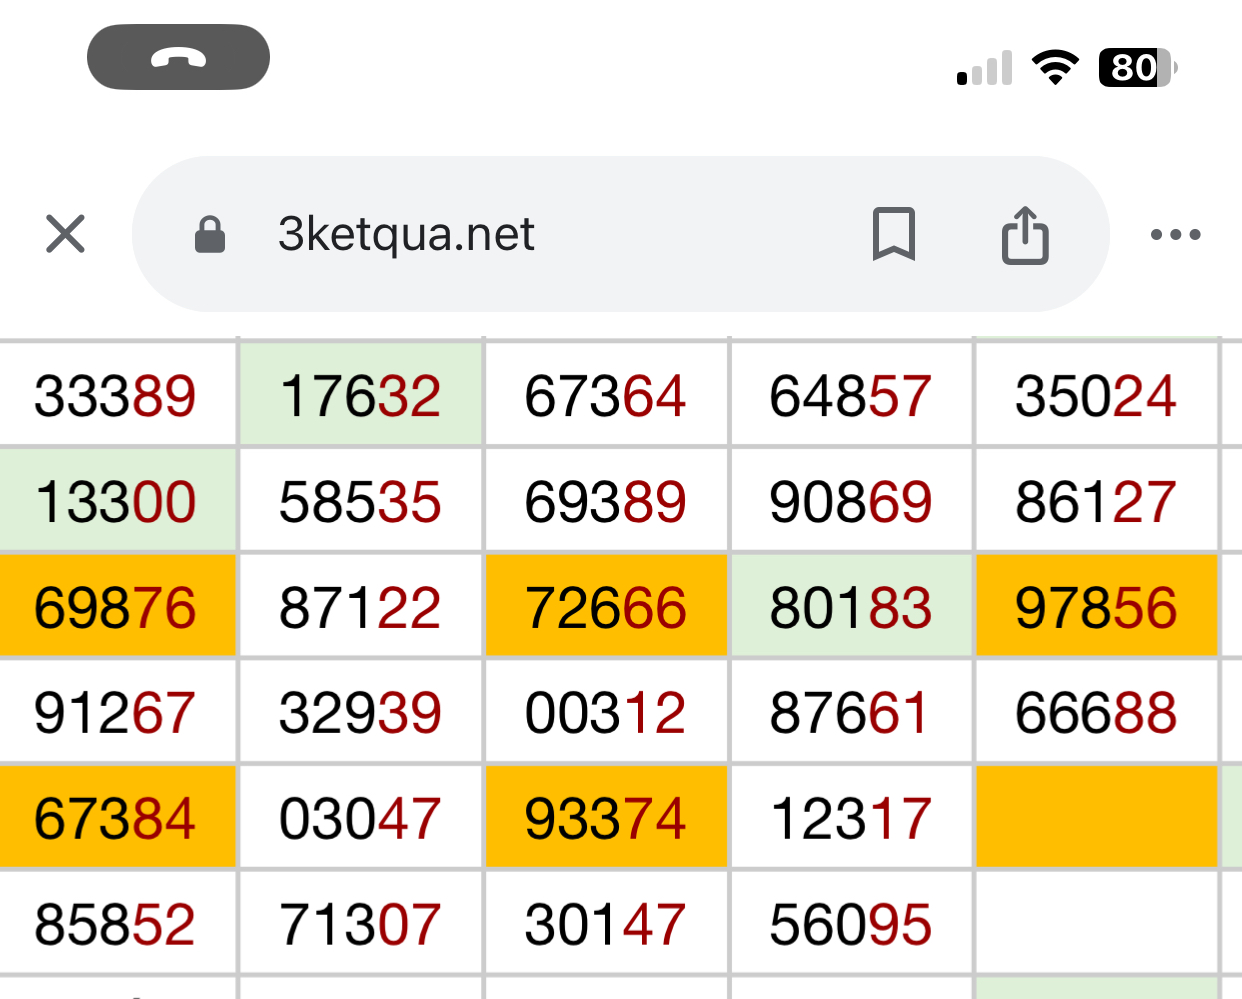Screen dimensions: 1242x999
Task: Tap the number 56095 cell
Action: (x=851, y=925)
